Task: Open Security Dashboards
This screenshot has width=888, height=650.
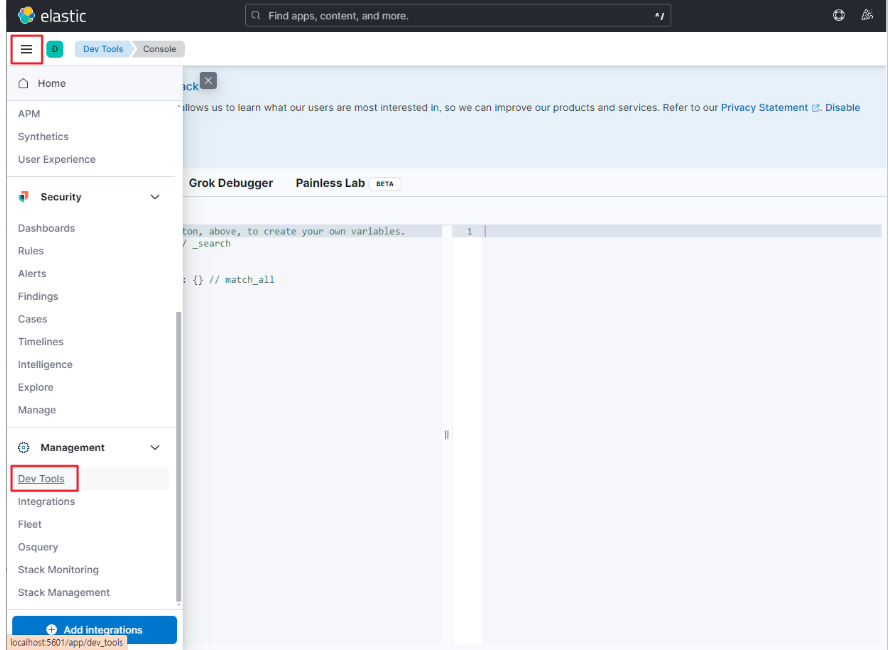Action: click(46, 228)
